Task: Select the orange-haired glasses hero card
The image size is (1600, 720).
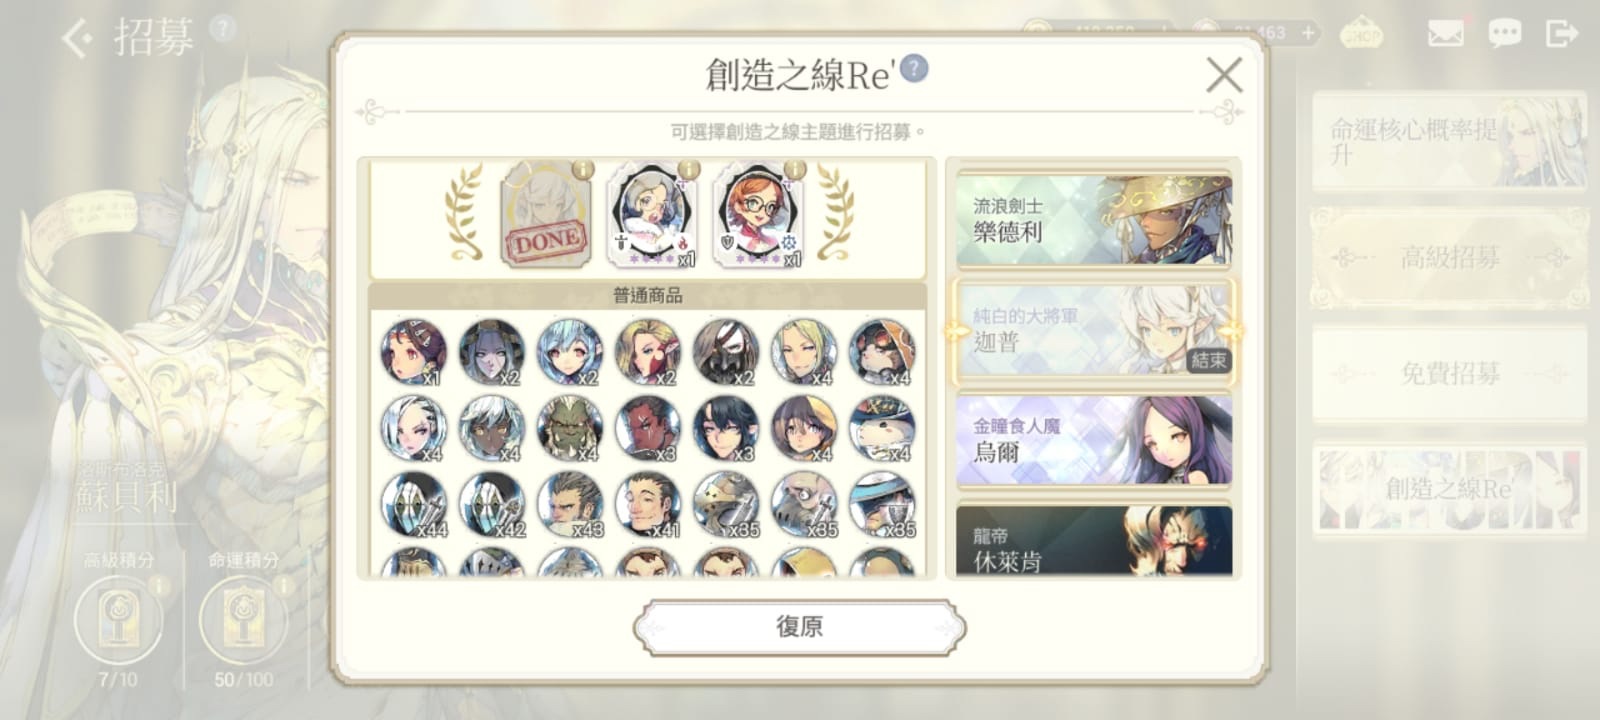Action: 757,214
